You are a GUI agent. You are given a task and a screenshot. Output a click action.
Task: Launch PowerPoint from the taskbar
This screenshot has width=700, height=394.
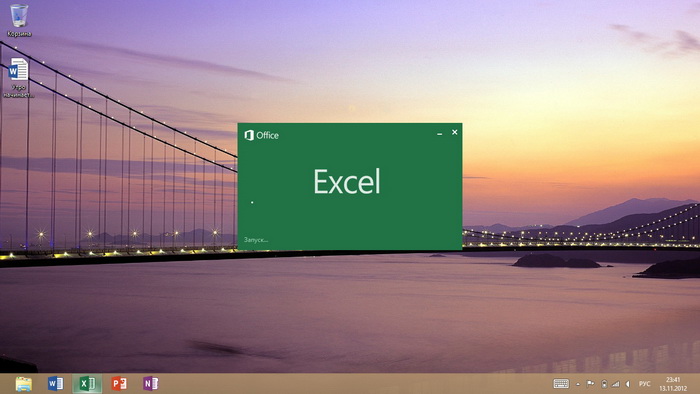[x=119, y=384]
